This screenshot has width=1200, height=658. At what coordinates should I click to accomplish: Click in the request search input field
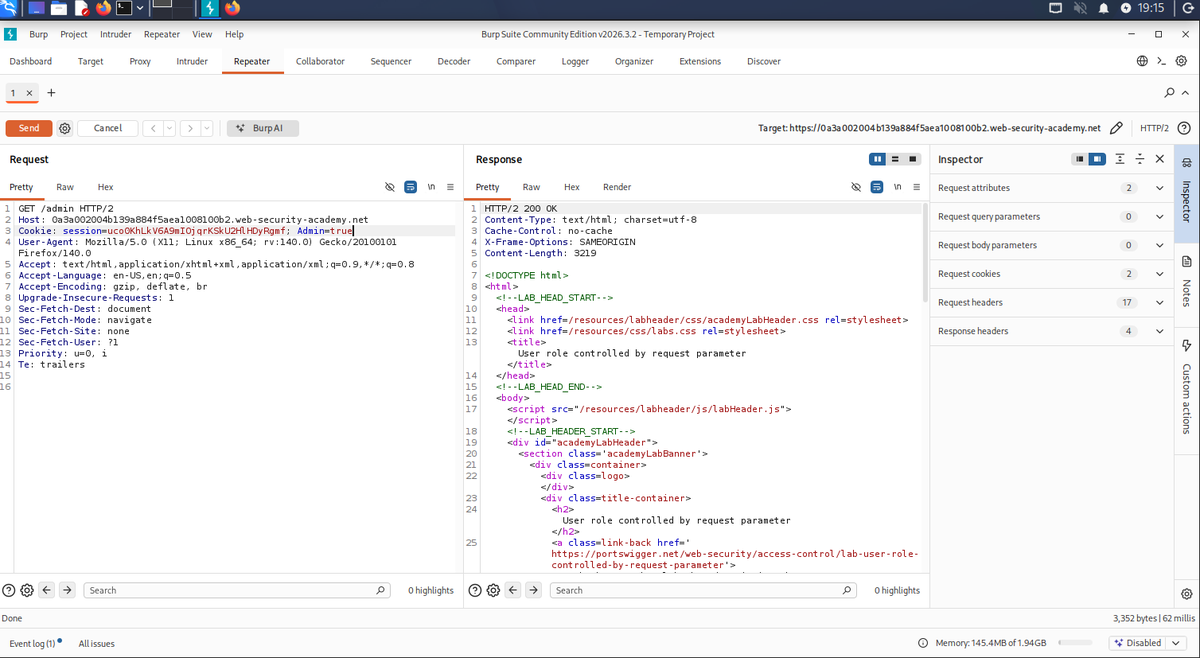tap(237, 590)
